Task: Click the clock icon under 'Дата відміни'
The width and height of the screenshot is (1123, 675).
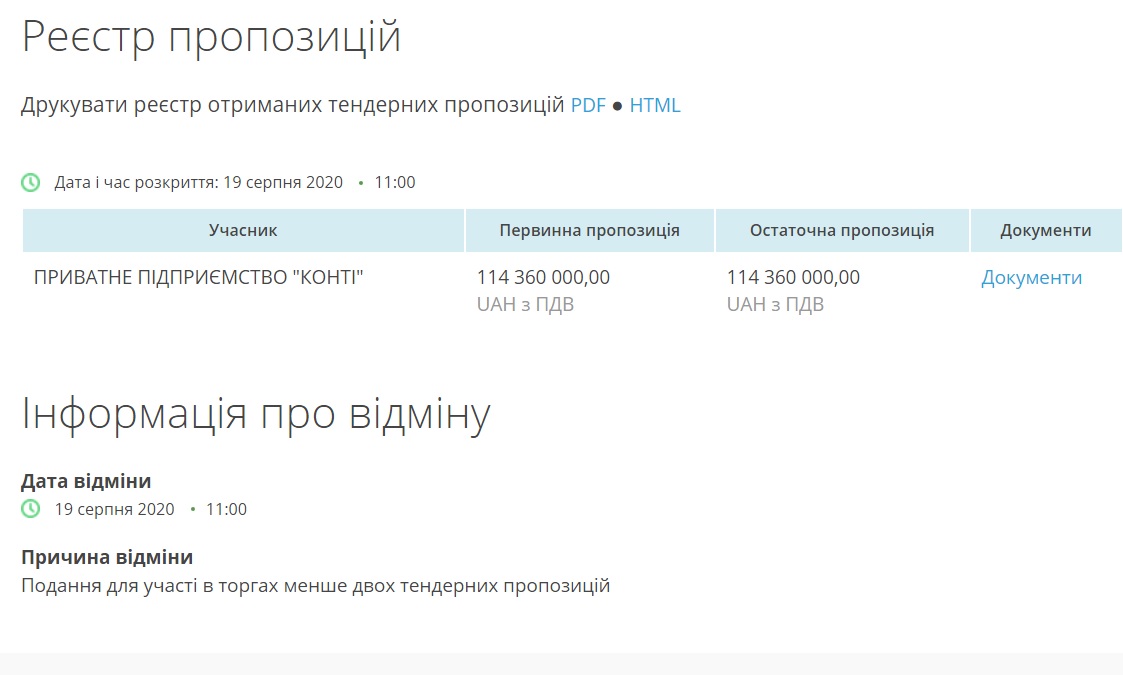Action: pos(31,509)
